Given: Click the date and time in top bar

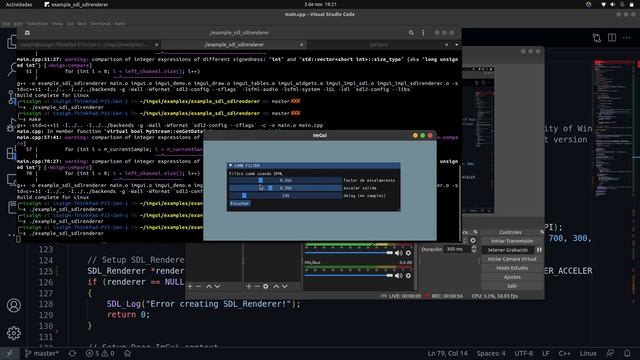Looking at the screenshot, I should pos(320,4).
